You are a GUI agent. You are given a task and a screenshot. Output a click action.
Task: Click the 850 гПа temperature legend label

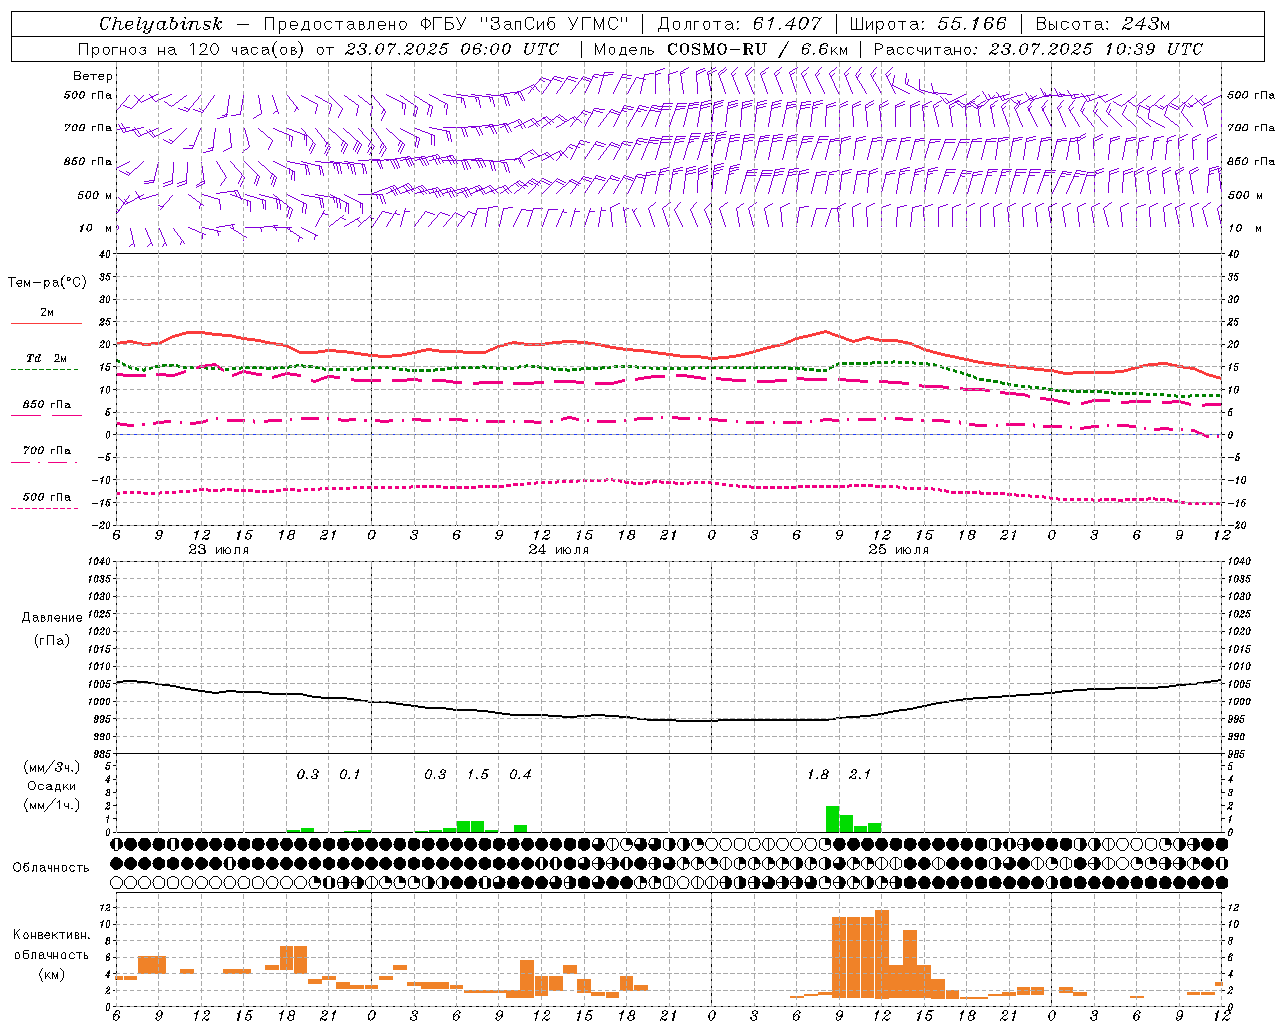point(47,405)
